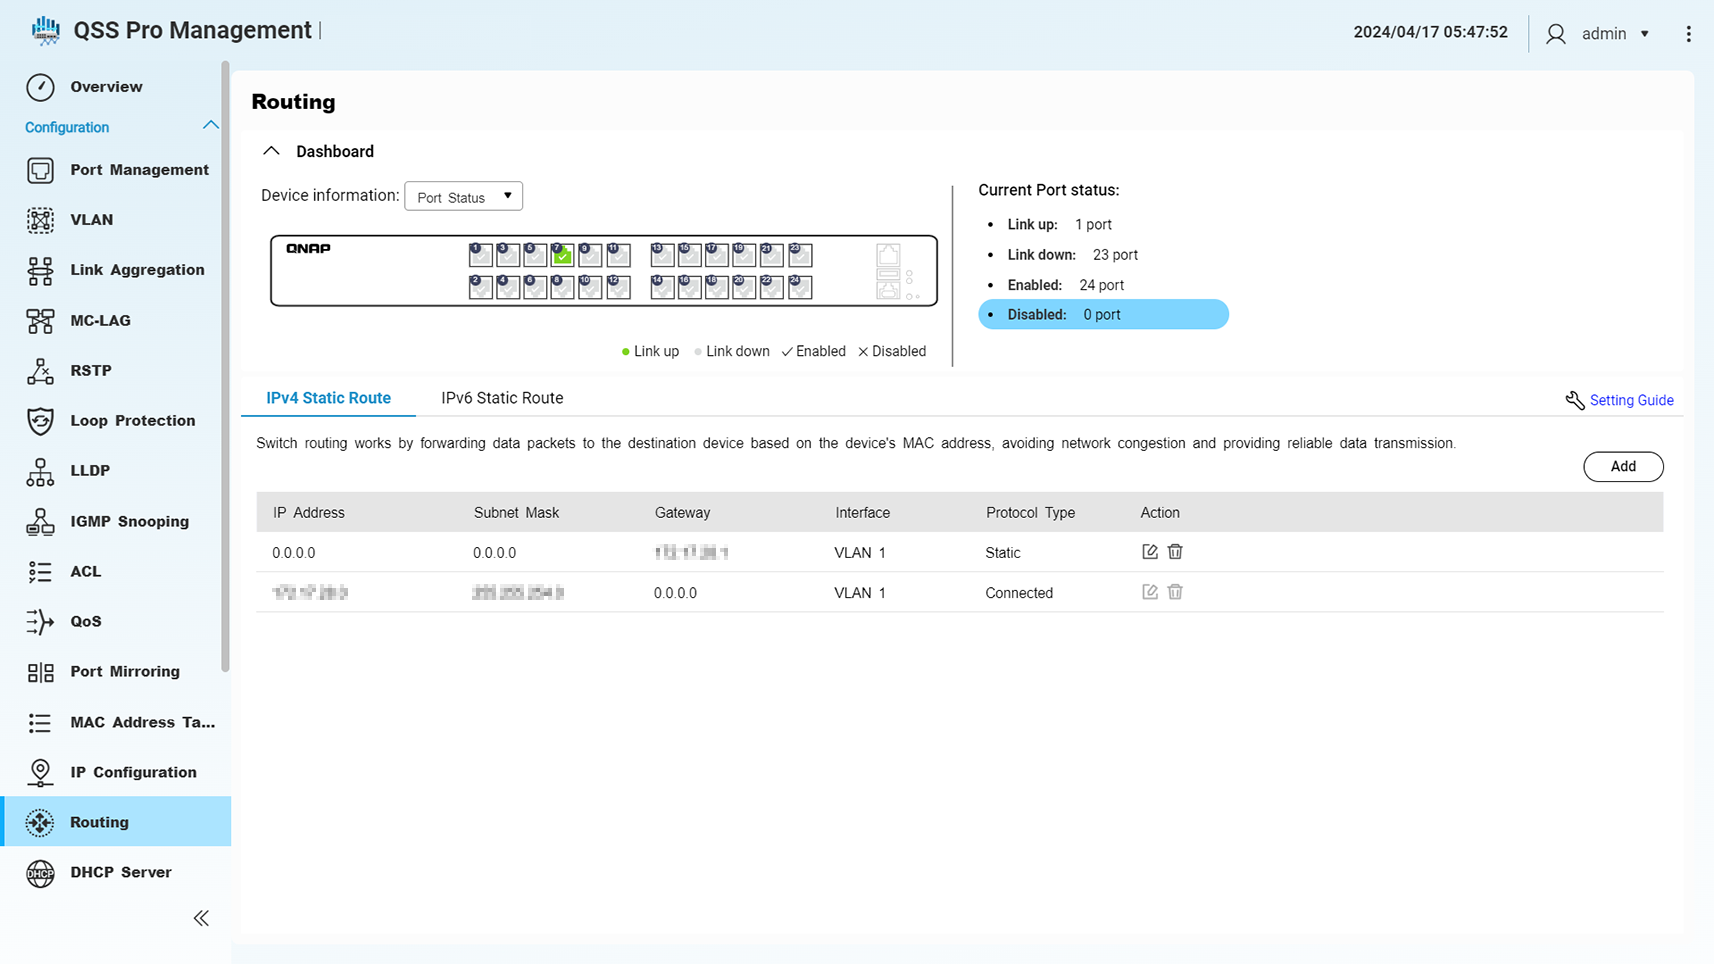Open IGMP Snooping from the sidebar icon

click(x=40, y=521)
